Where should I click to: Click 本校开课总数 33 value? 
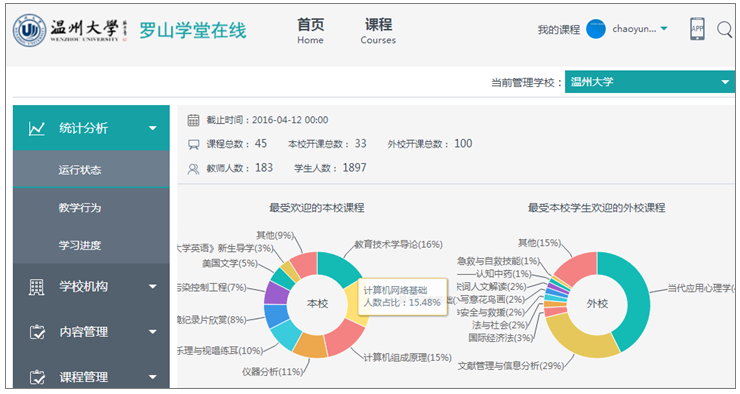click(x=361, y=143)
